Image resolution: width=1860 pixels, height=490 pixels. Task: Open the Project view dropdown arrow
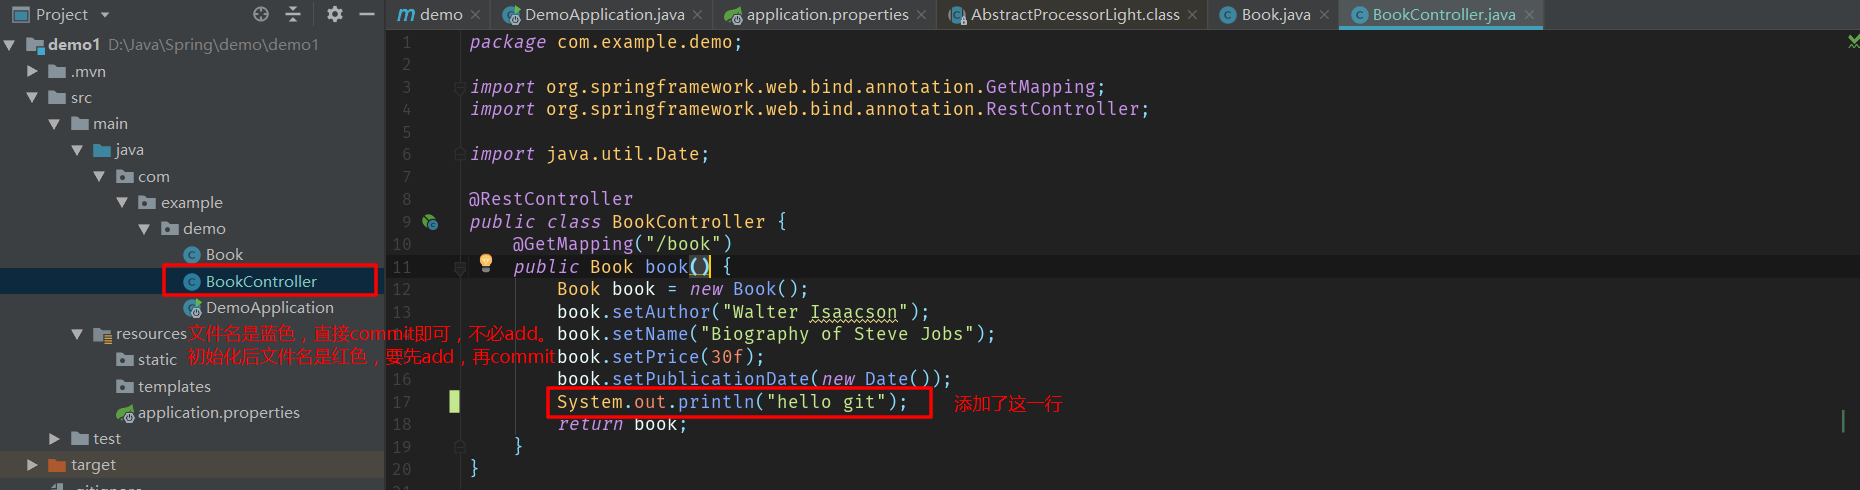pyautogui.click(x=105, y=15)
